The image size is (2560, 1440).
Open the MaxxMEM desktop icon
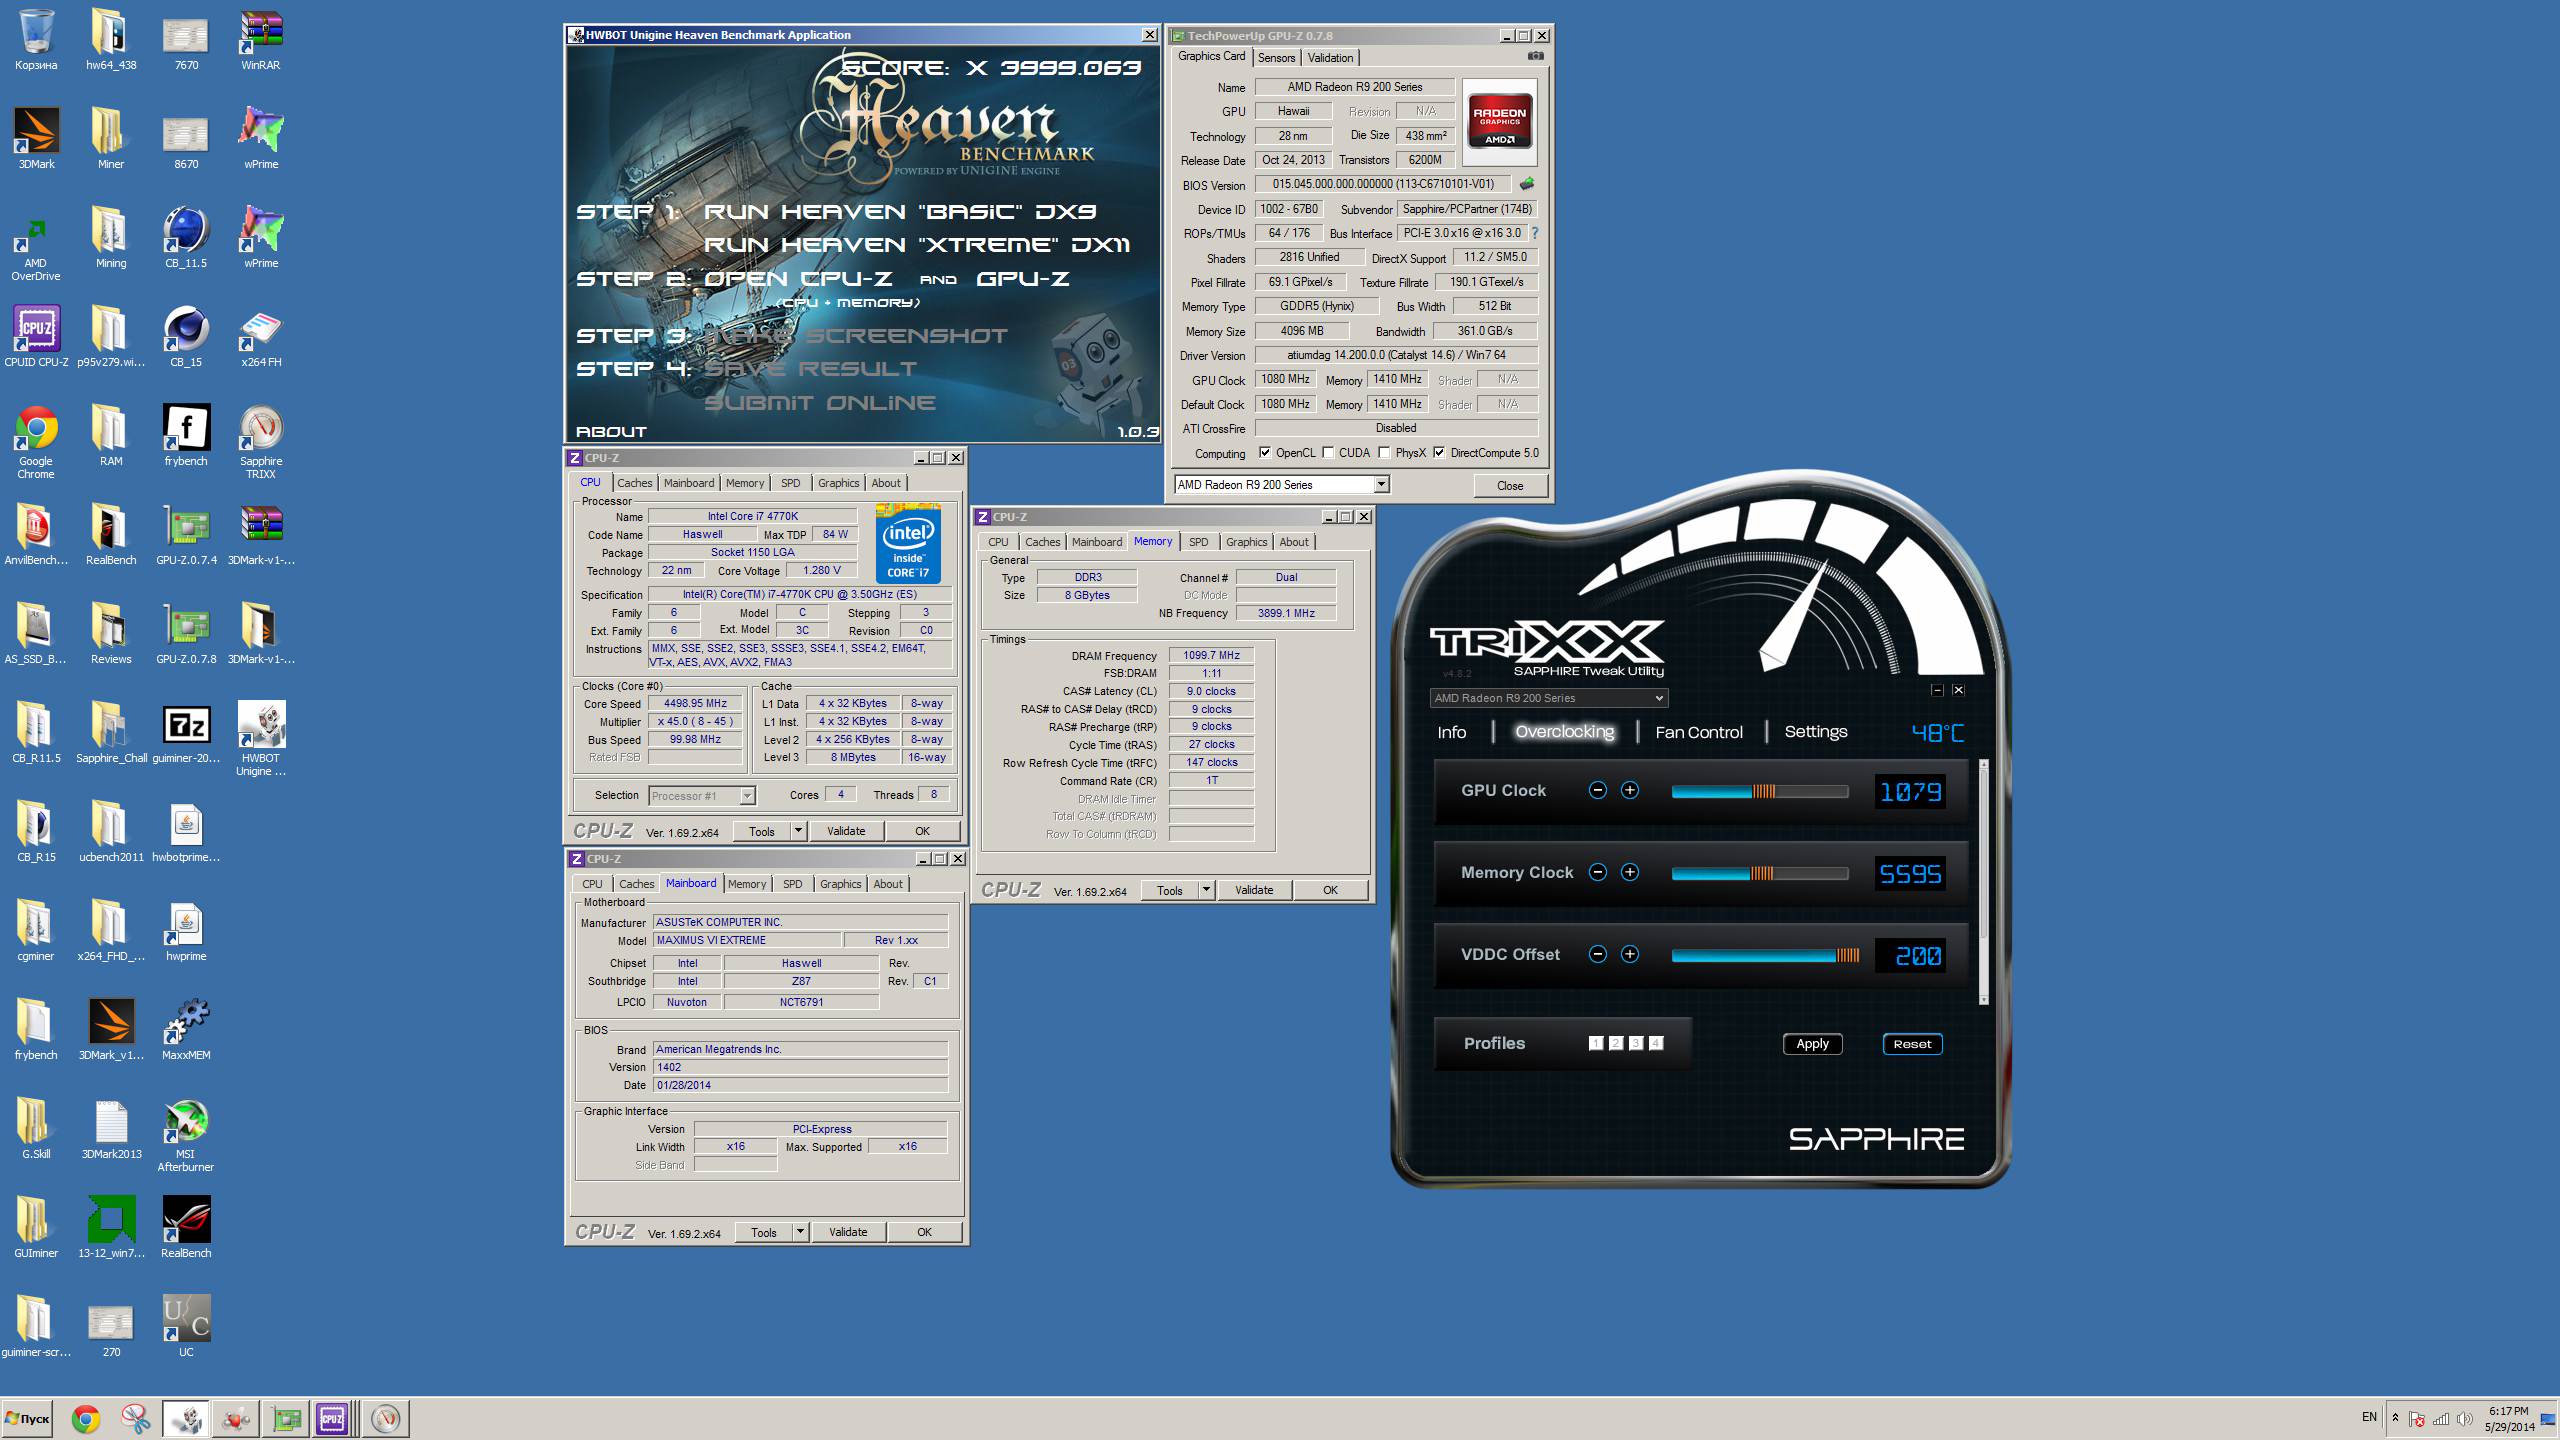pyautogui.click(x=186, y=1029)
